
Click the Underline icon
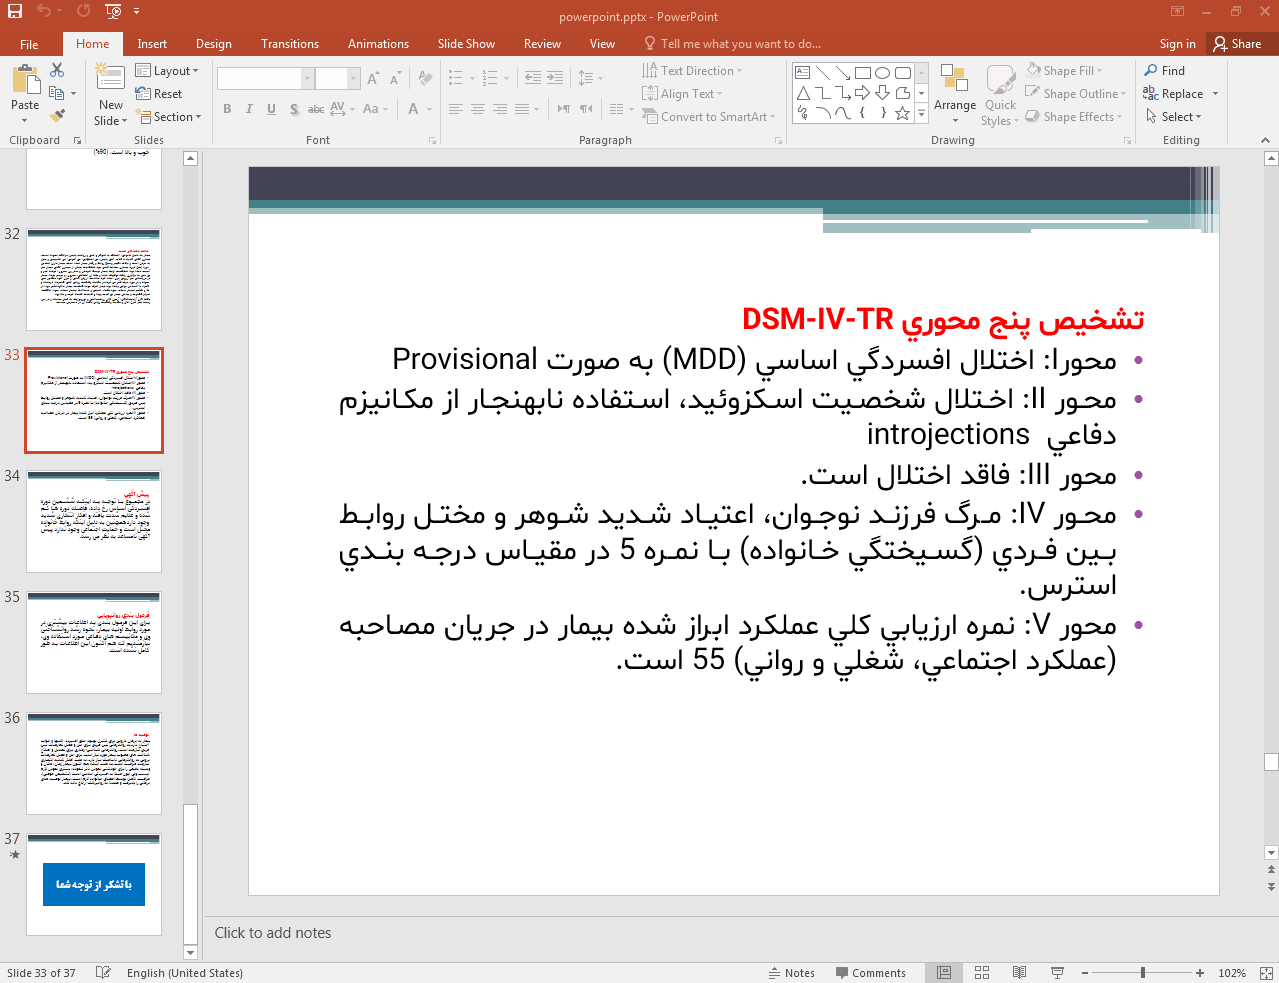click(271, 109)
